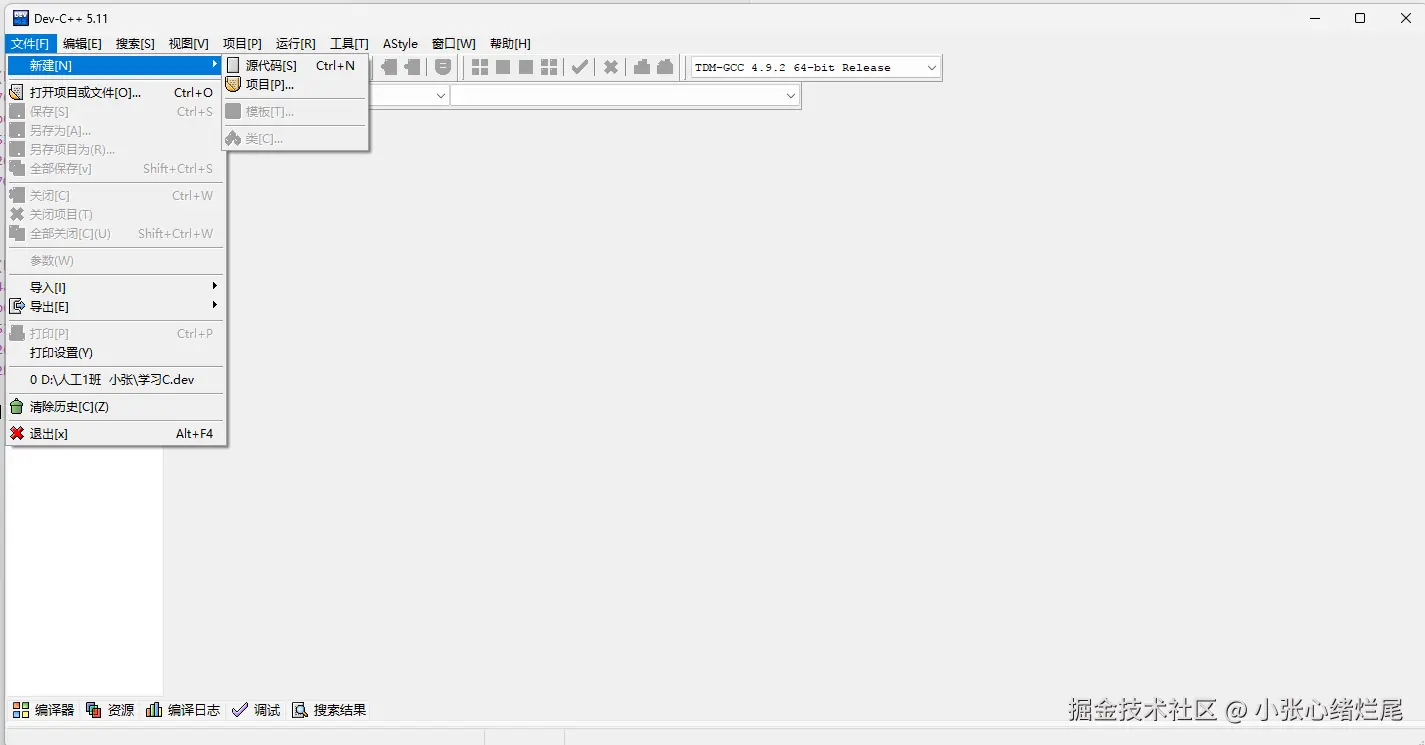1425x745 pixels.
Task: Choose the 源代码[S] page icon in submenu
Action: (x=233, y=65)
